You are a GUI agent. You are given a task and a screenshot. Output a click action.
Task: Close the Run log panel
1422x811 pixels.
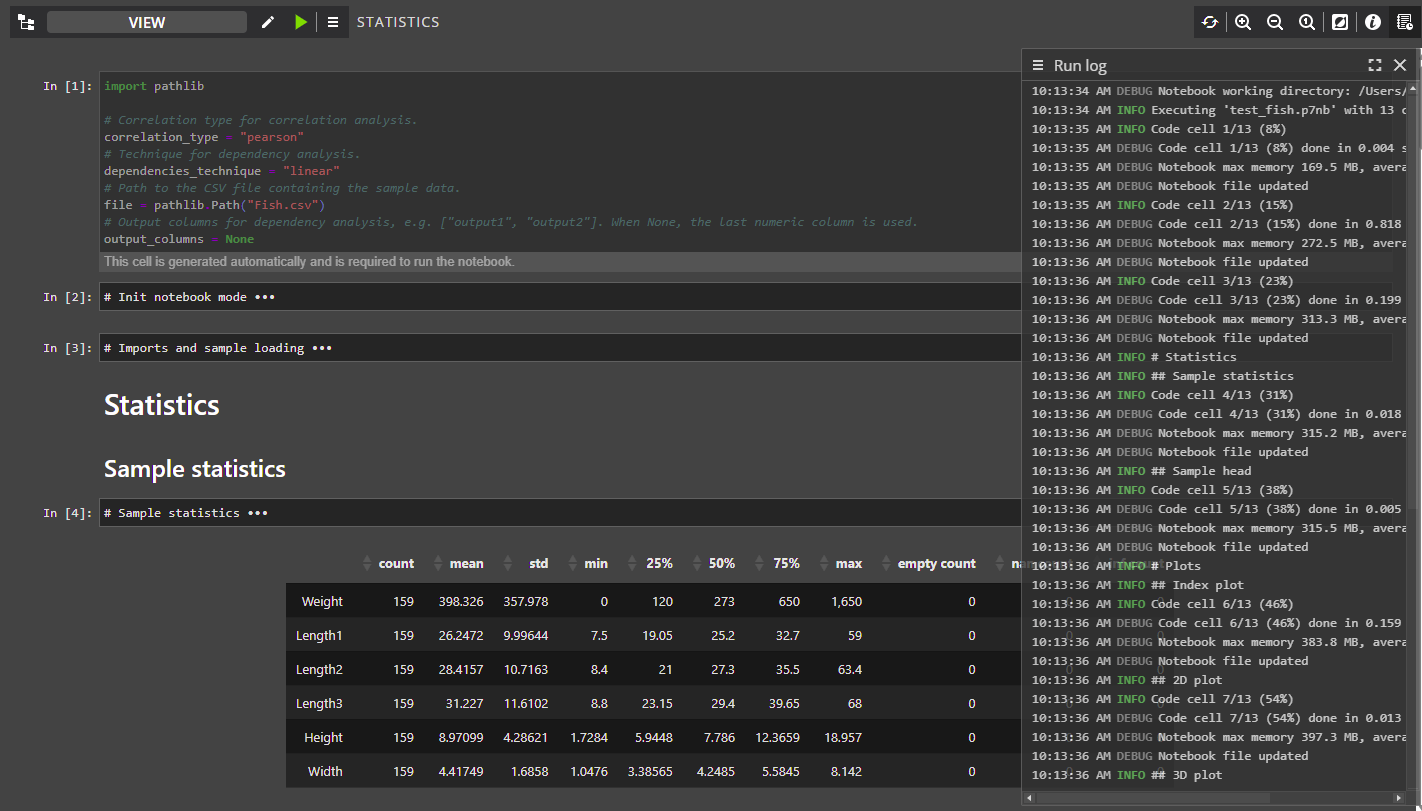(1400, 65)
